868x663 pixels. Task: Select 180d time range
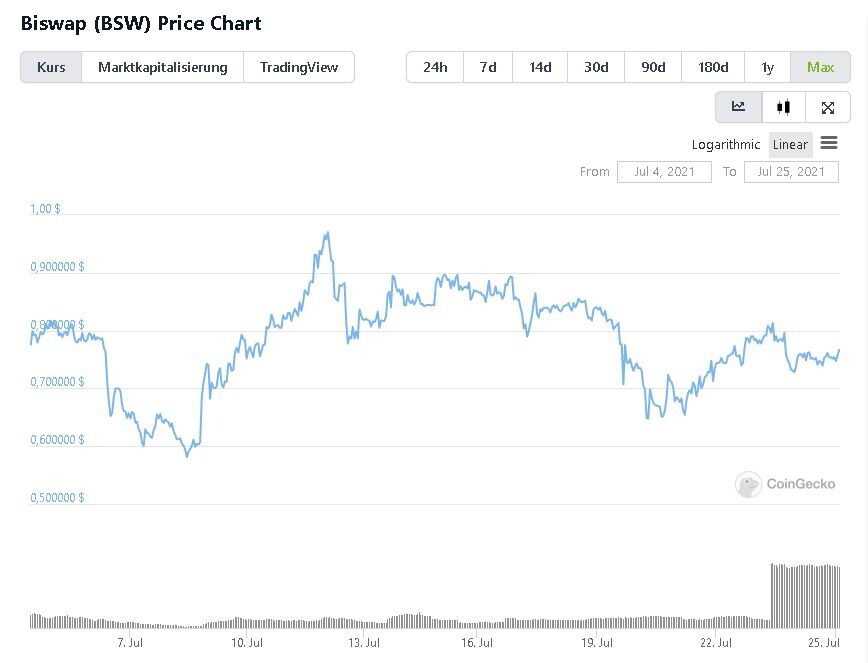tap(713, 68)
